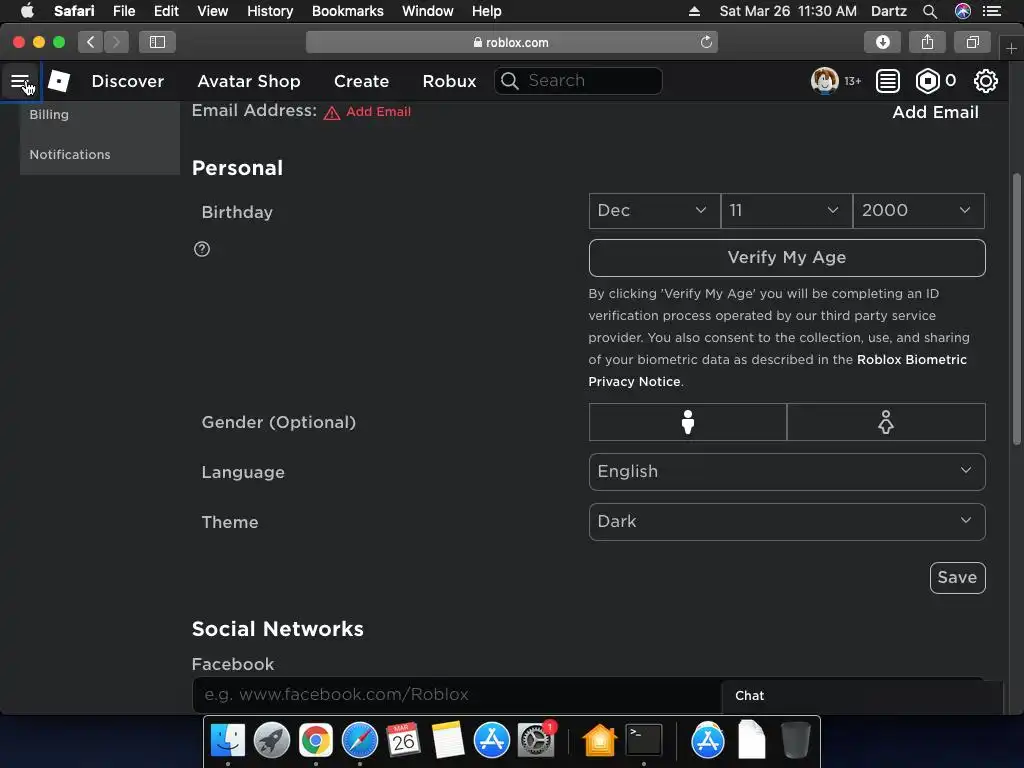Open the Notes app in the Dock

447,741
